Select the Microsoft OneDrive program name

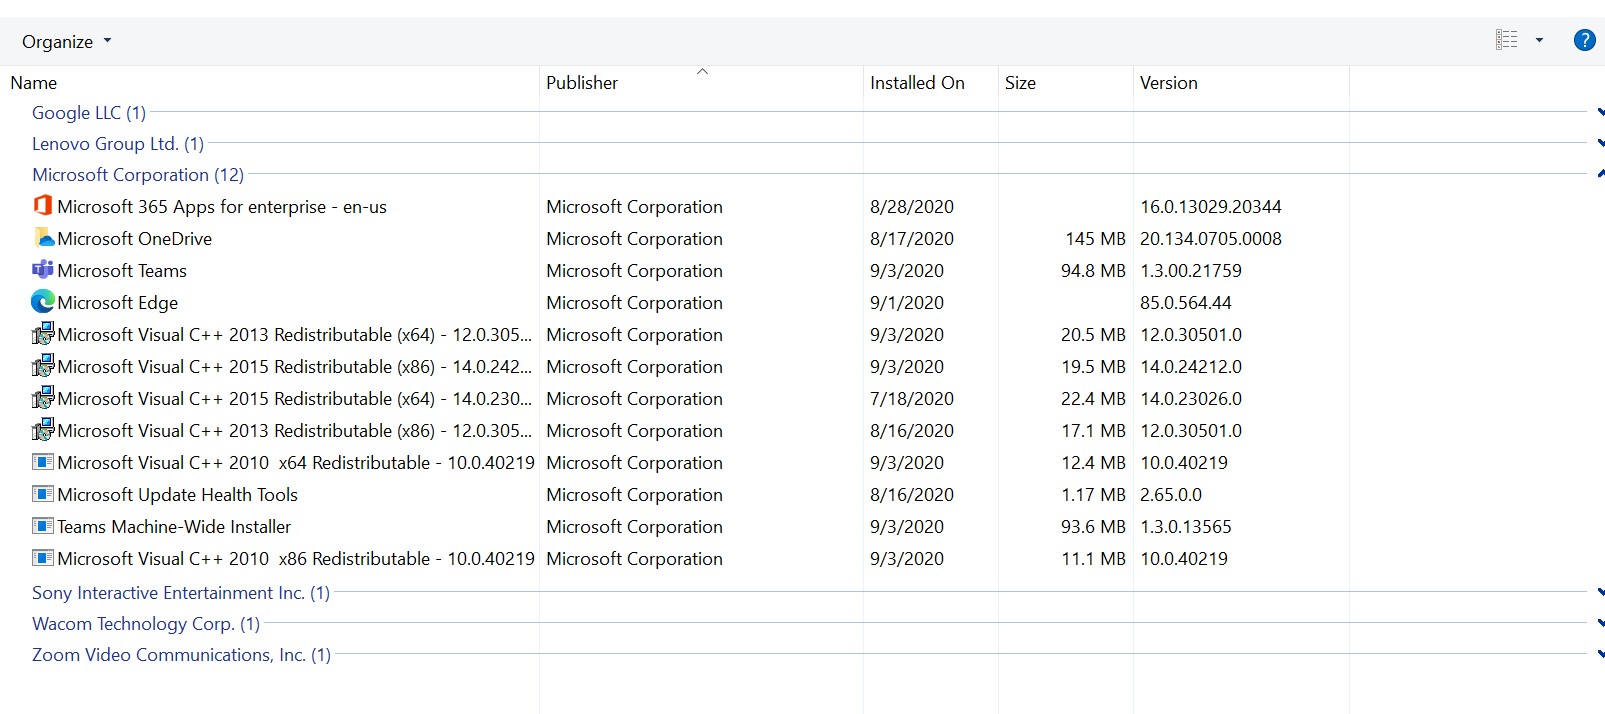coord(135,239)
